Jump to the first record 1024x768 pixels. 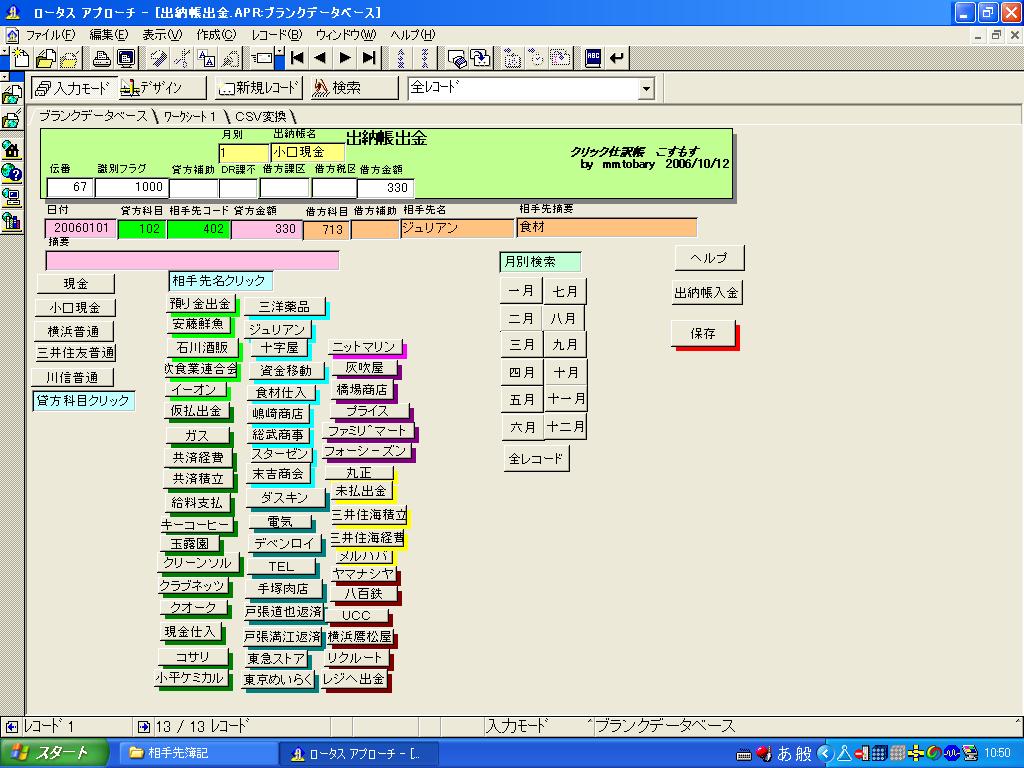point(297,58)
